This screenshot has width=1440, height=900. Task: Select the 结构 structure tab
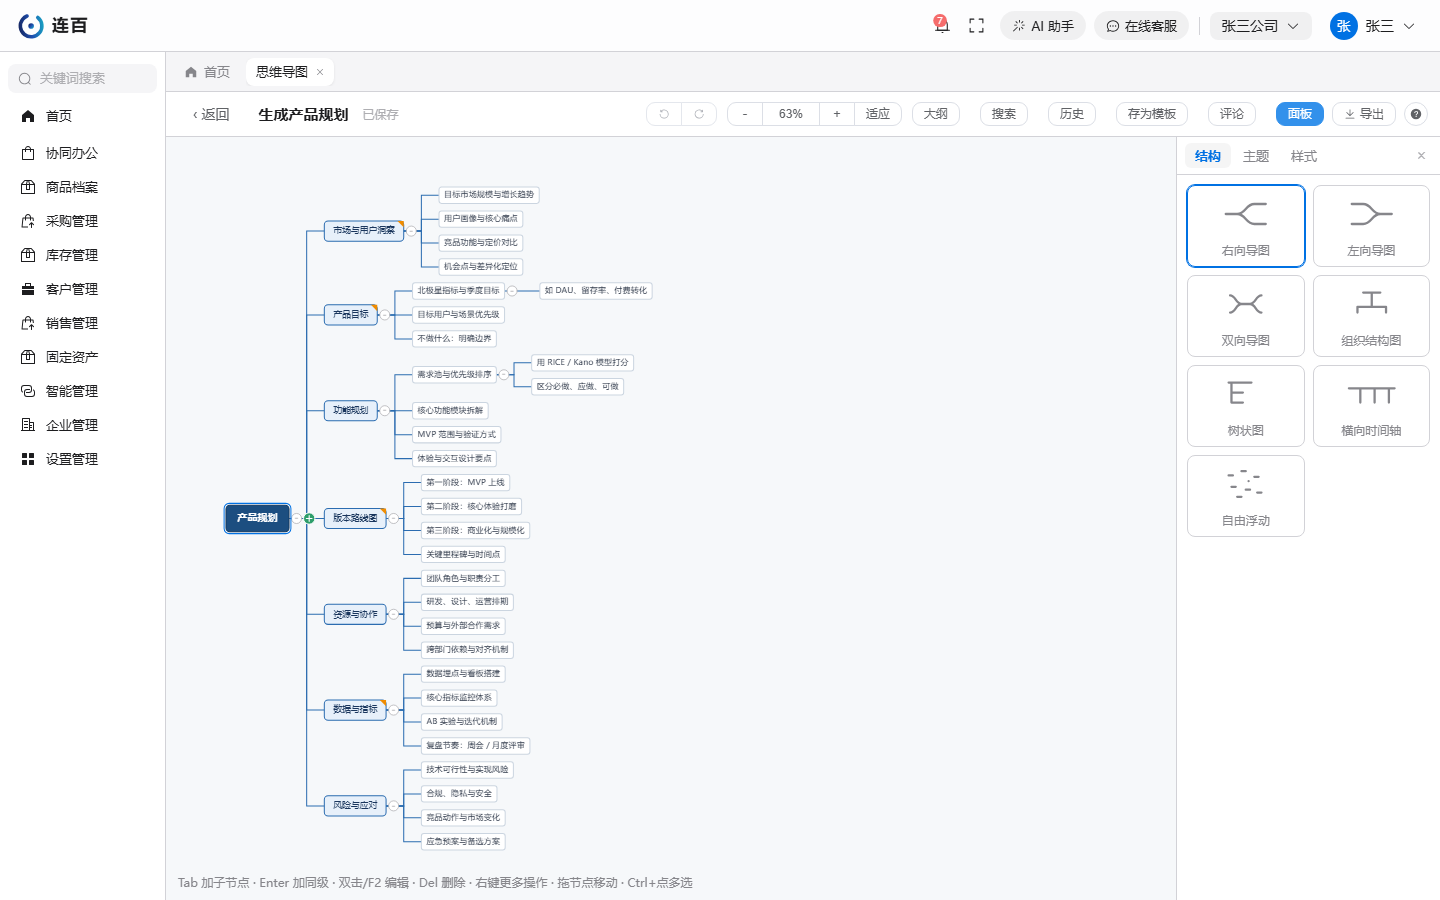pos(1208,156)
